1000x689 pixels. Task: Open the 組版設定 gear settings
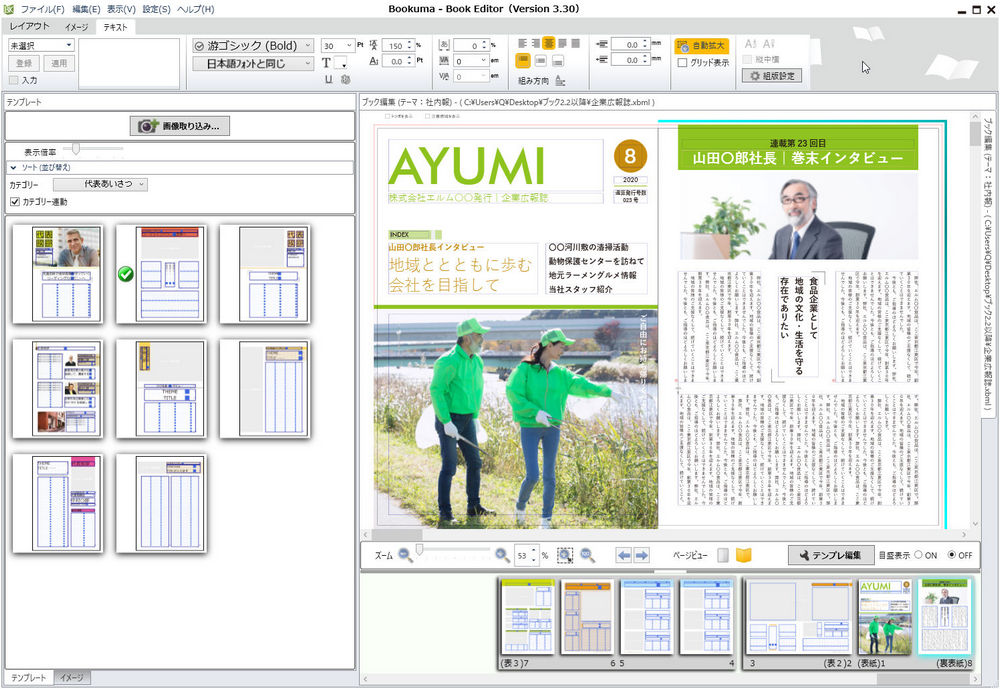773,76
